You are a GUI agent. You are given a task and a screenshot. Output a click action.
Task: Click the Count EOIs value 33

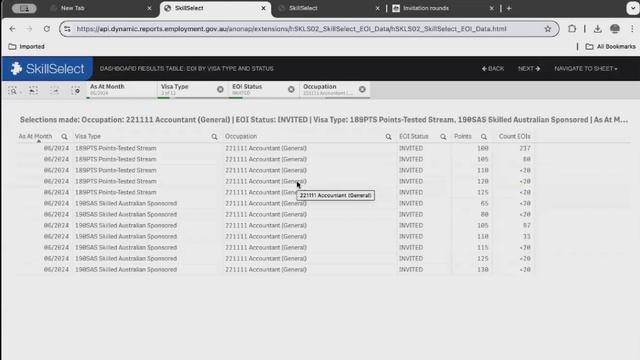(x=527, y=236)
